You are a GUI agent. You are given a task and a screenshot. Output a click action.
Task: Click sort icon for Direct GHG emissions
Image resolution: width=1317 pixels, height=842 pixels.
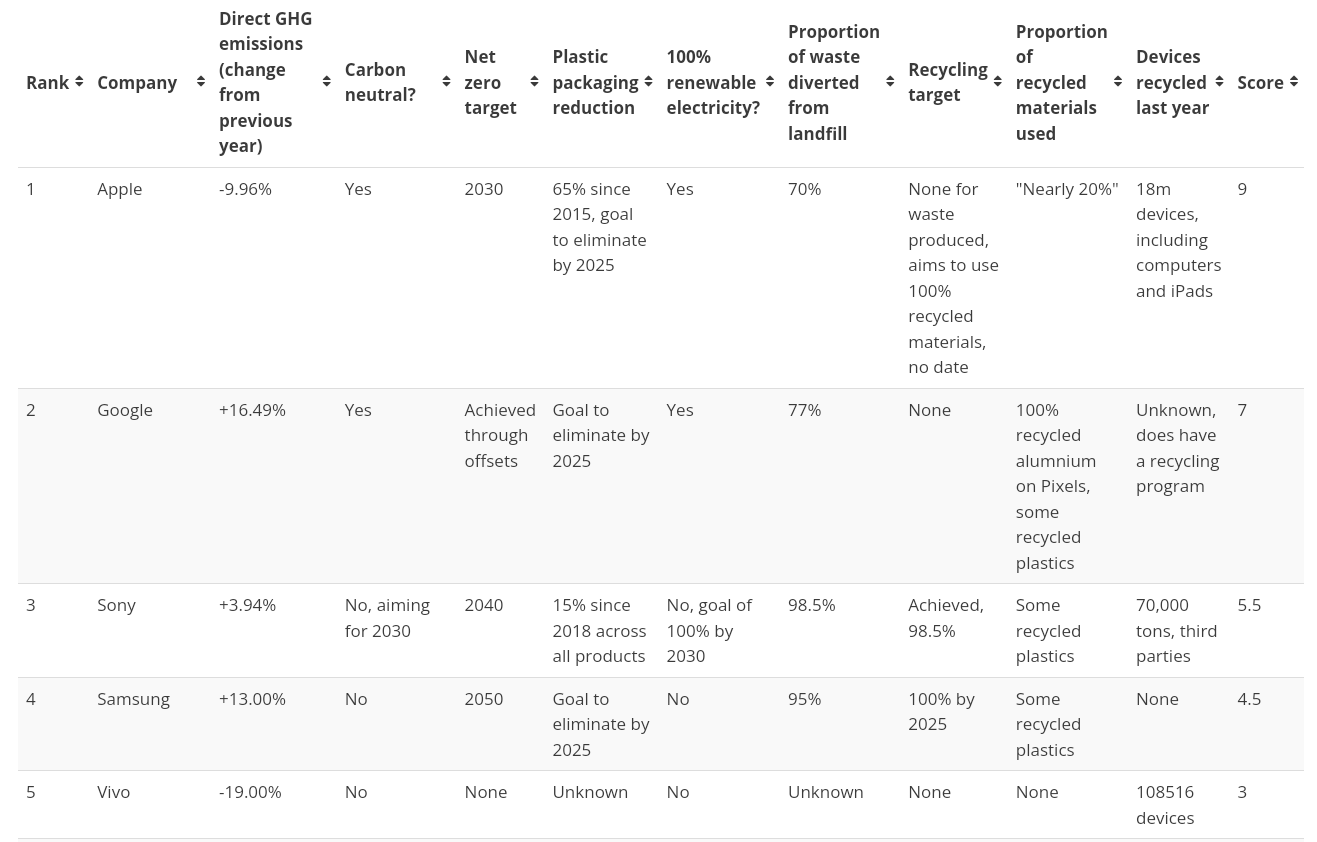click(x=326, y=82)
